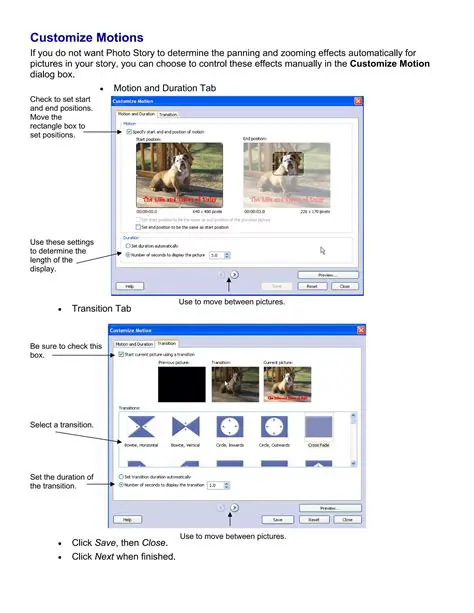The width and height of the screenshot is (474, 613).
Task: Click the Start position bulldog preview
Action: [180, 175]
